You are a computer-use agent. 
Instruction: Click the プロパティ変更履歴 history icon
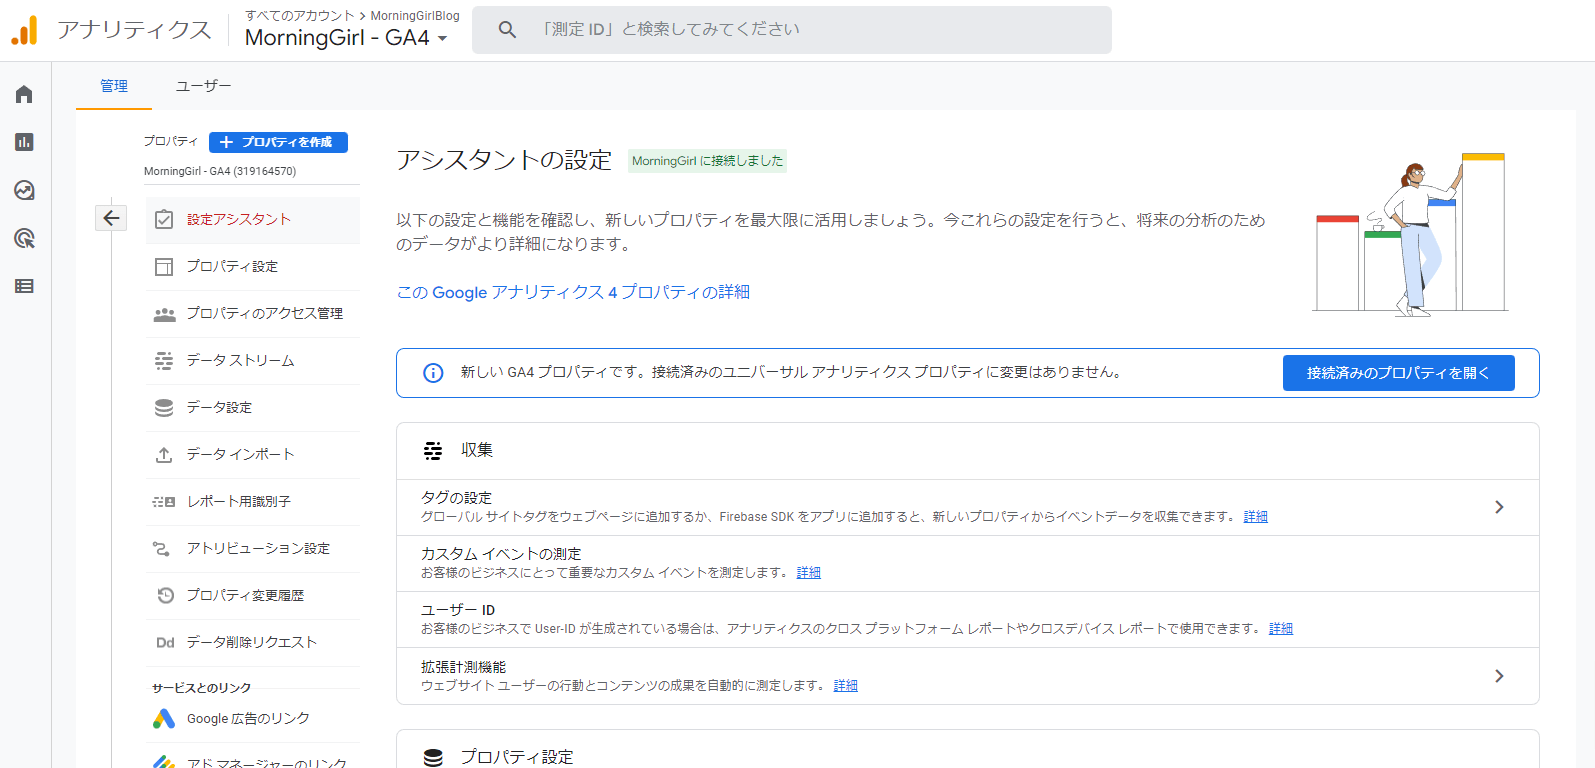pyautogui.click(x=165, y=596)
